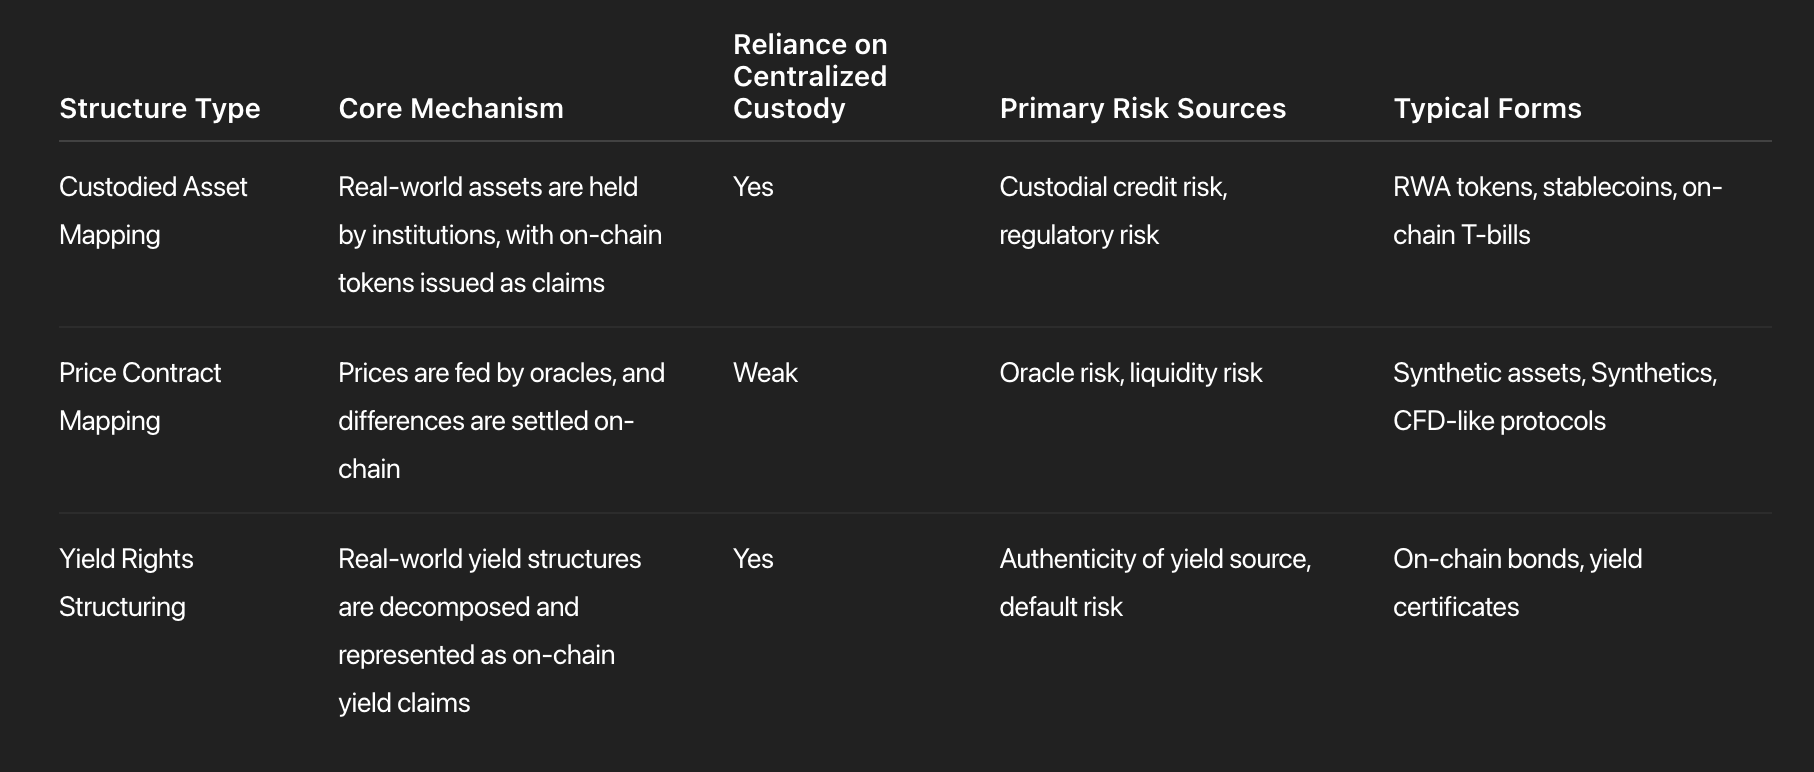Click the oracle risk, liquidity risk cell
The width and height of the screenshot is (1814, 772).
tap(1130, 373)
